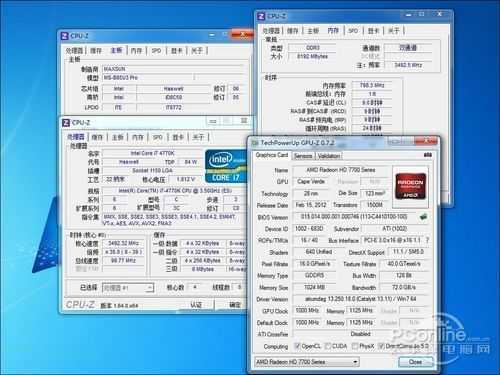Open the 缓存 tab in the processor CPU-Z window

tap(97, 137)
